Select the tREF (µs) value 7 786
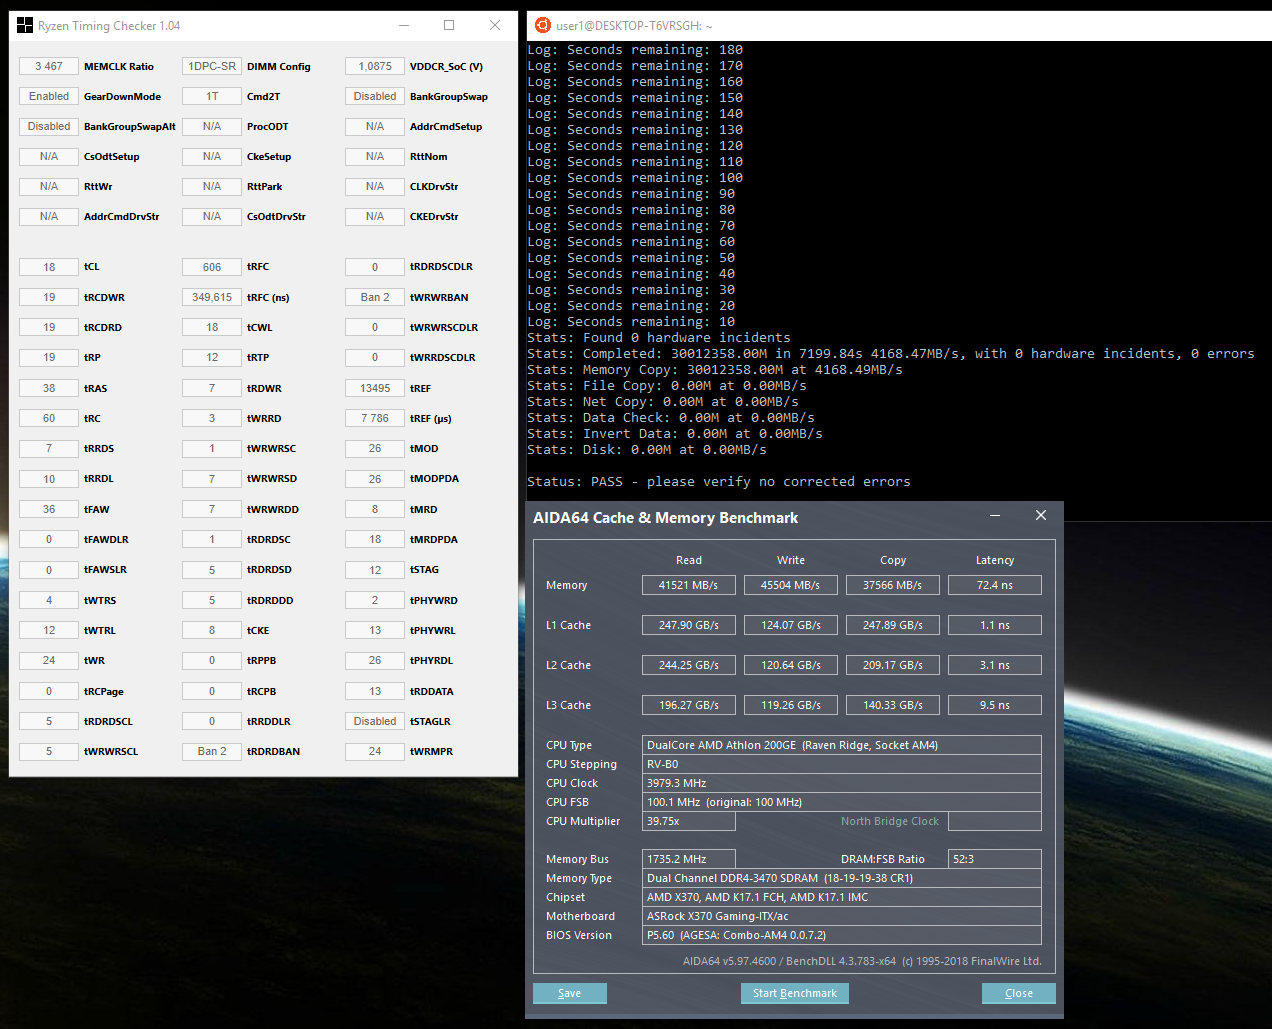 [x=375, y=418]
